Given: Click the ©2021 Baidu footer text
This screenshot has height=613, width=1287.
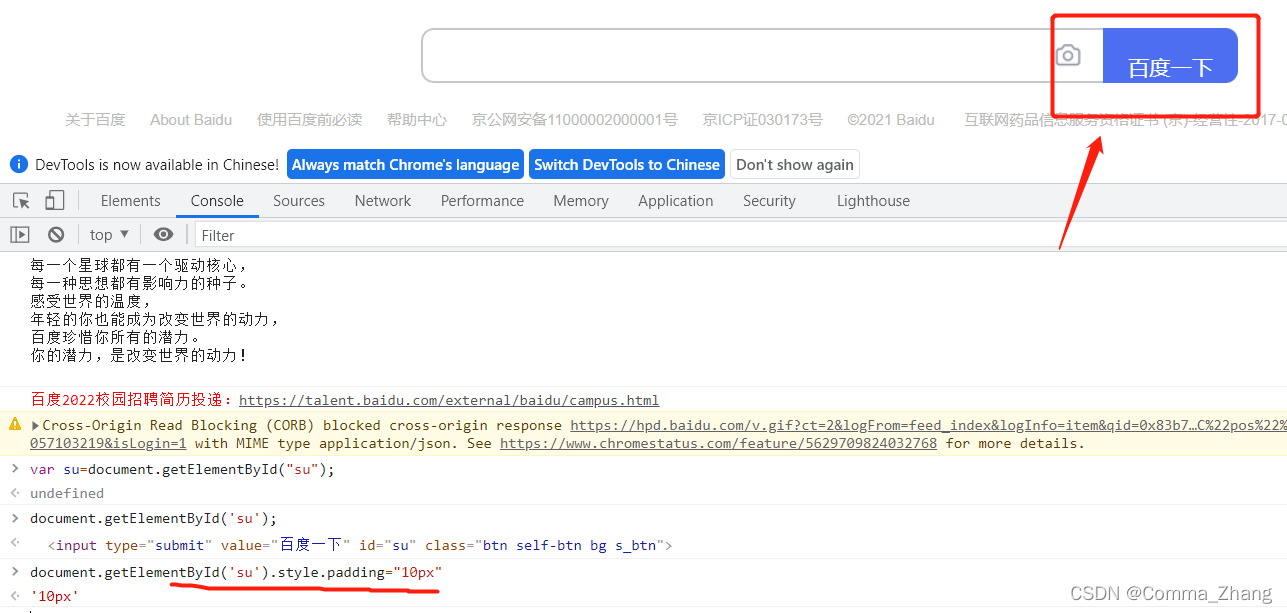Looking at the screenshot, I should click(891, 120).
